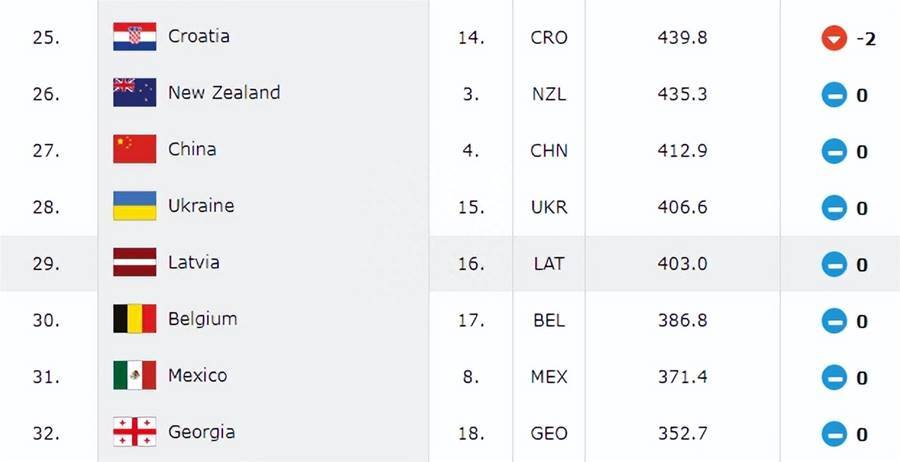
Task: Click the Georgia country name
Action: (x=201, y=432)
